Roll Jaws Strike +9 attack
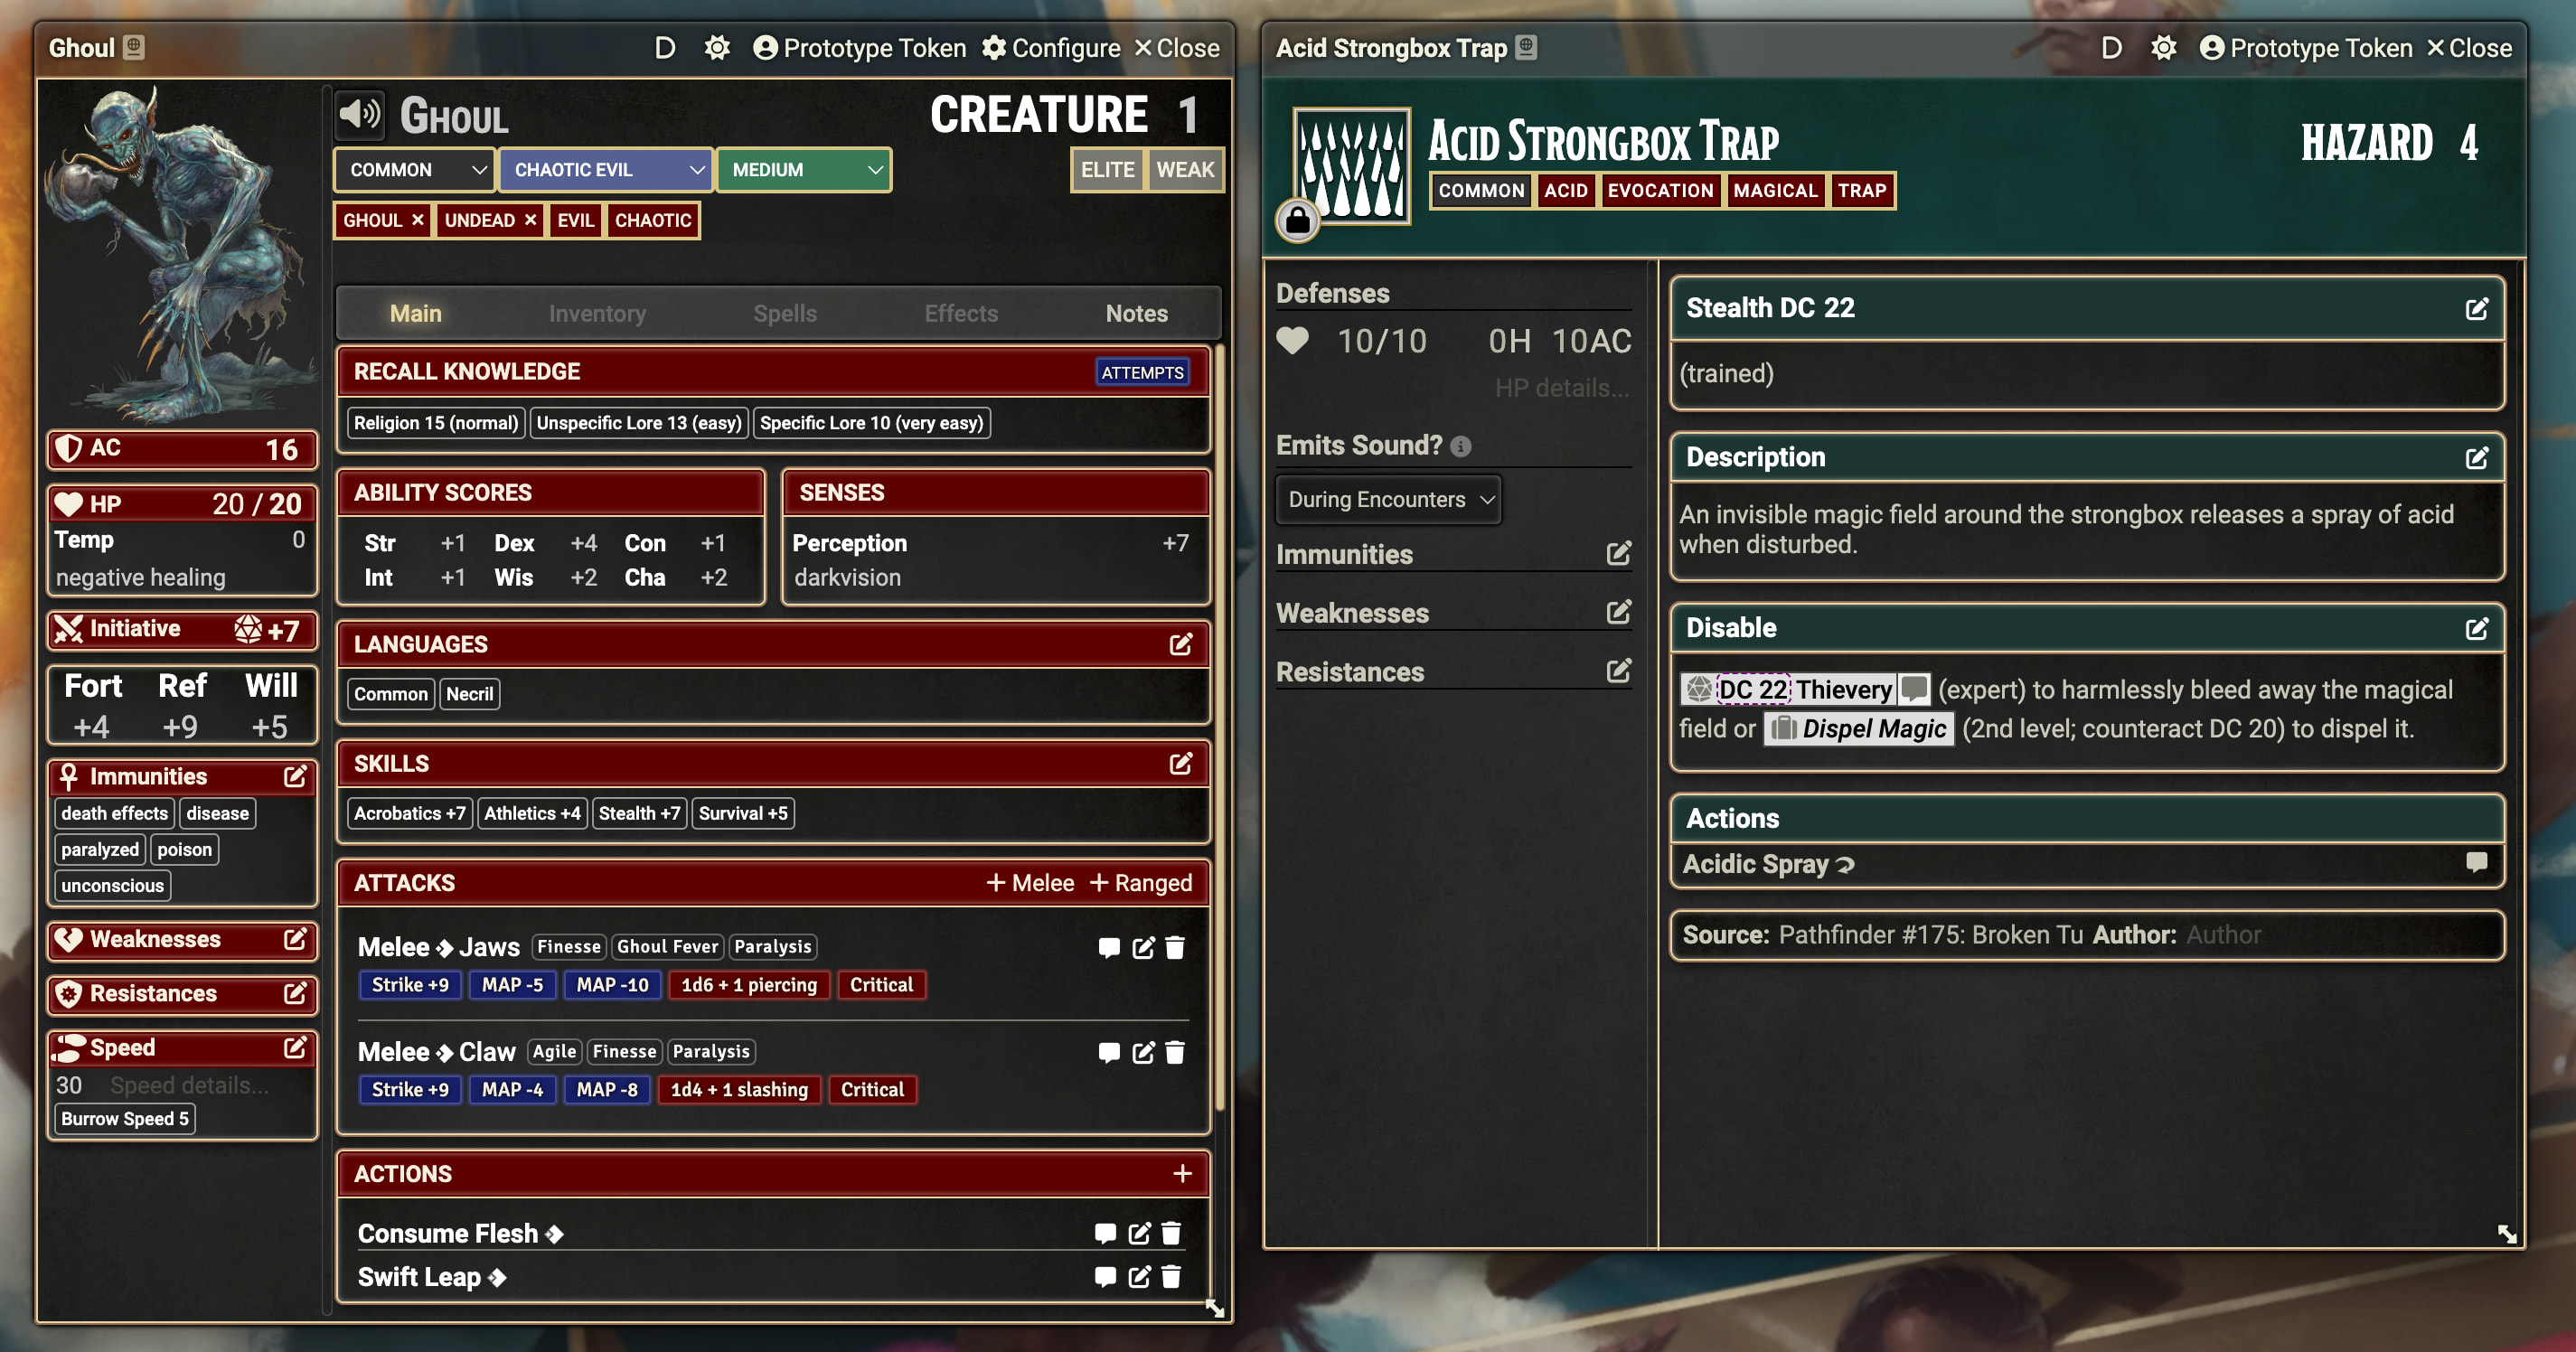The image size is (2576, 1352). coord(410,985)
